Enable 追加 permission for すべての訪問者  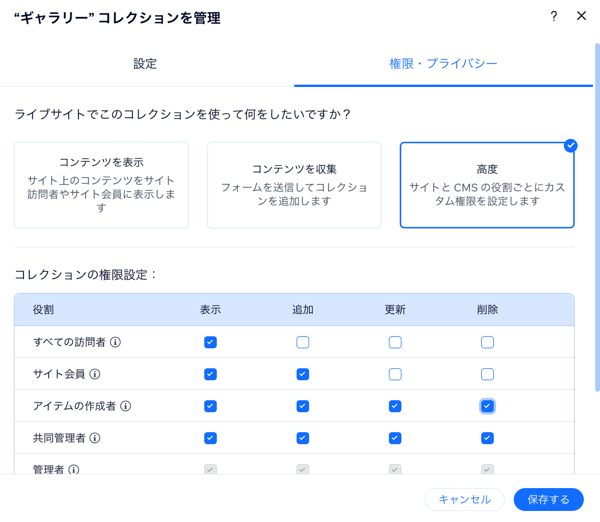303,342
